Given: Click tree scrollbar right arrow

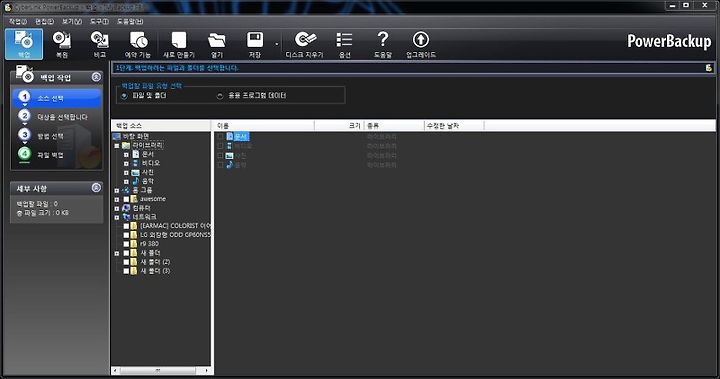Looking at the screenshot, I should (x=207, y=370).
